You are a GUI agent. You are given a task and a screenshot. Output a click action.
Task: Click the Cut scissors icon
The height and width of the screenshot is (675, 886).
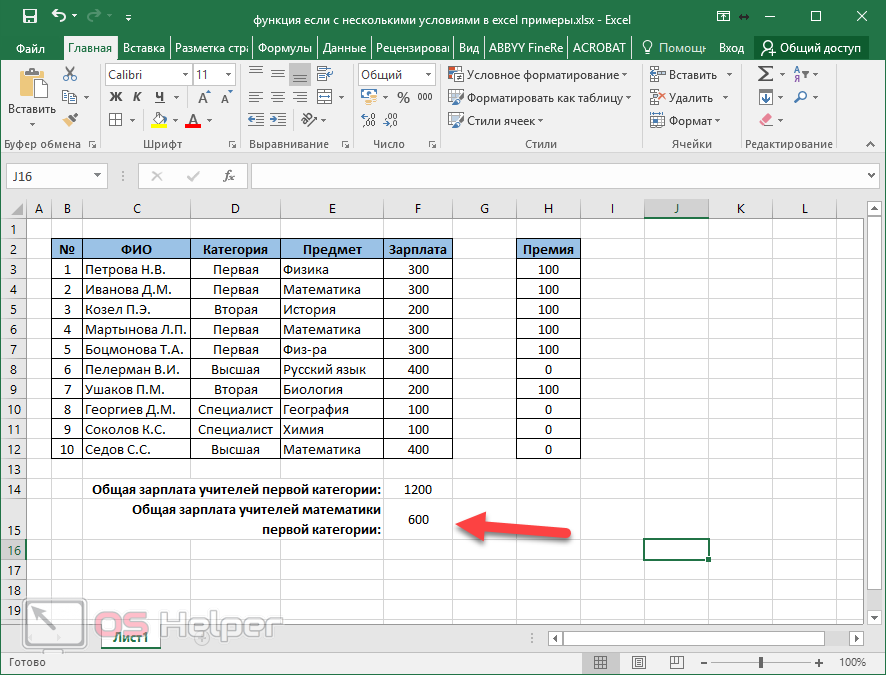click(70, 74)
